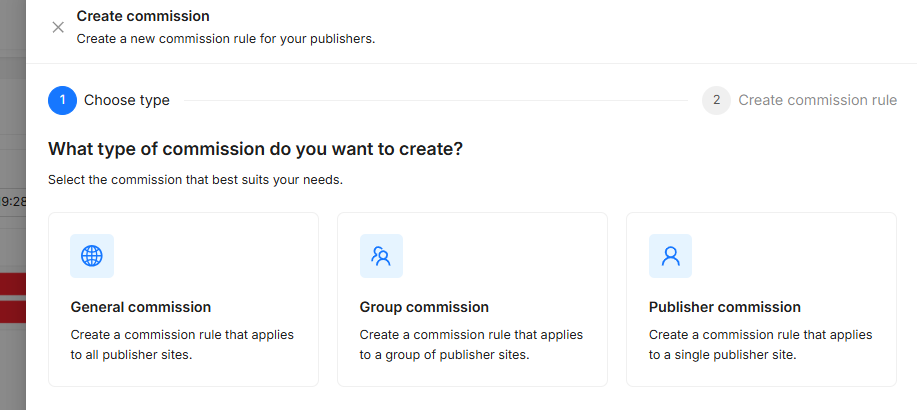Screen dimensions: 917x410
Task: Click the group people icon
Action: [x=381, y=256]
